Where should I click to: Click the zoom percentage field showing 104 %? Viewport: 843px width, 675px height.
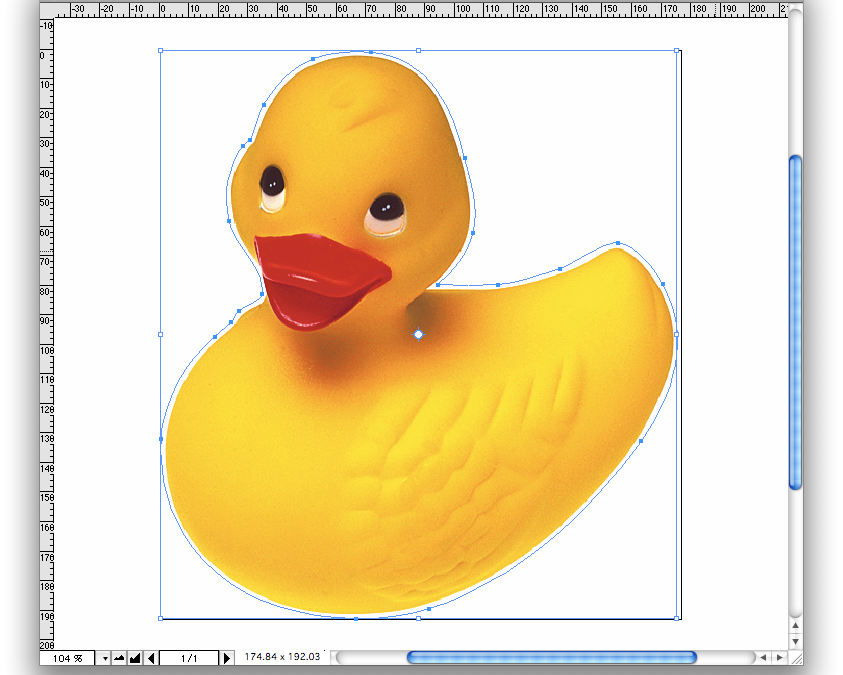[67, 658]
